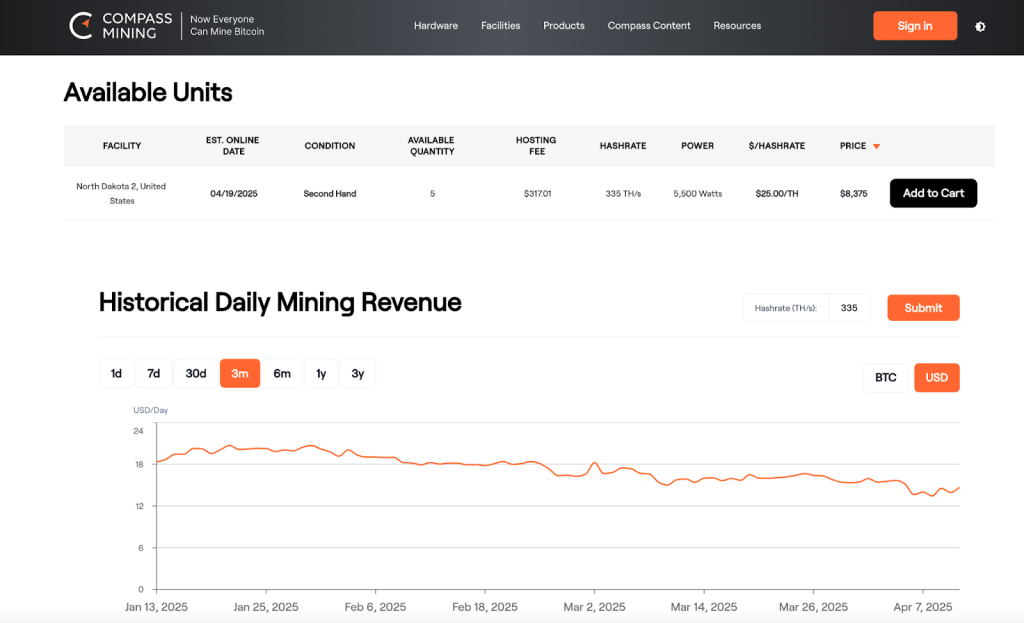Image resolution: width=1024 pixels, height=623 pixels.
Task: Select the 7d time range
Action: [154, 374]
